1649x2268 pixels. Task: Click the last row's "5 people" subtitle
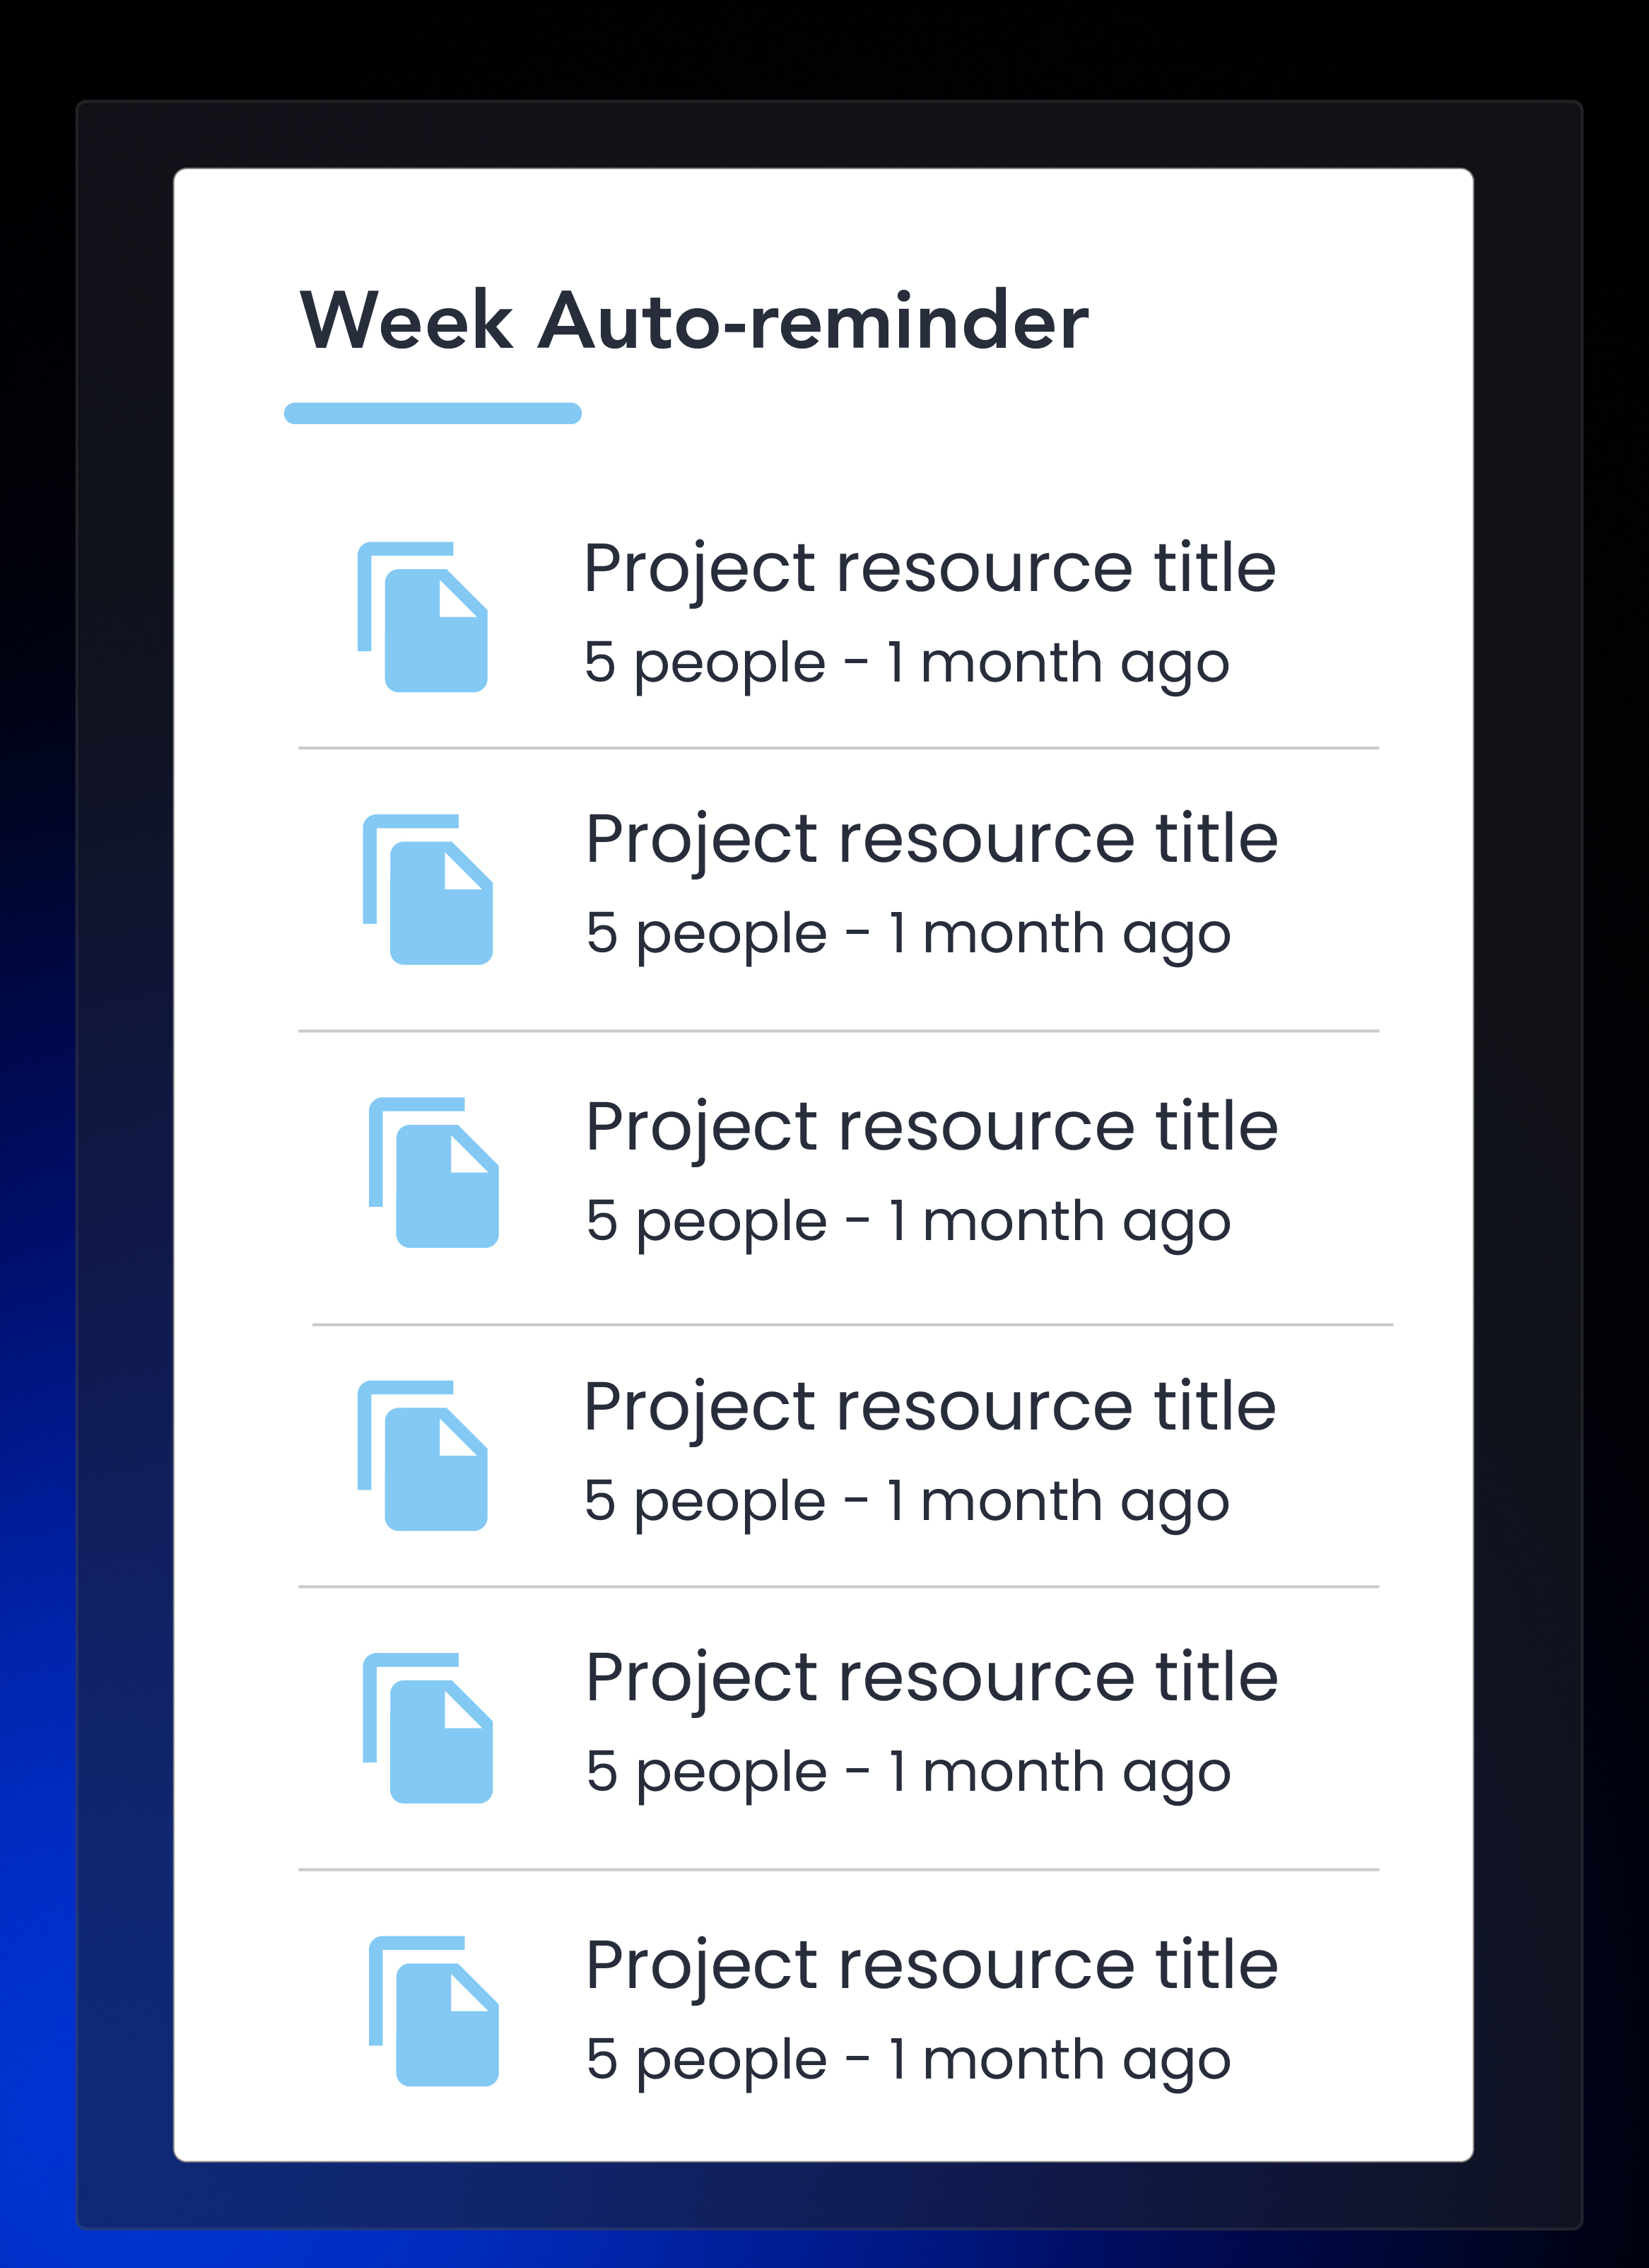pos(706,2060)
